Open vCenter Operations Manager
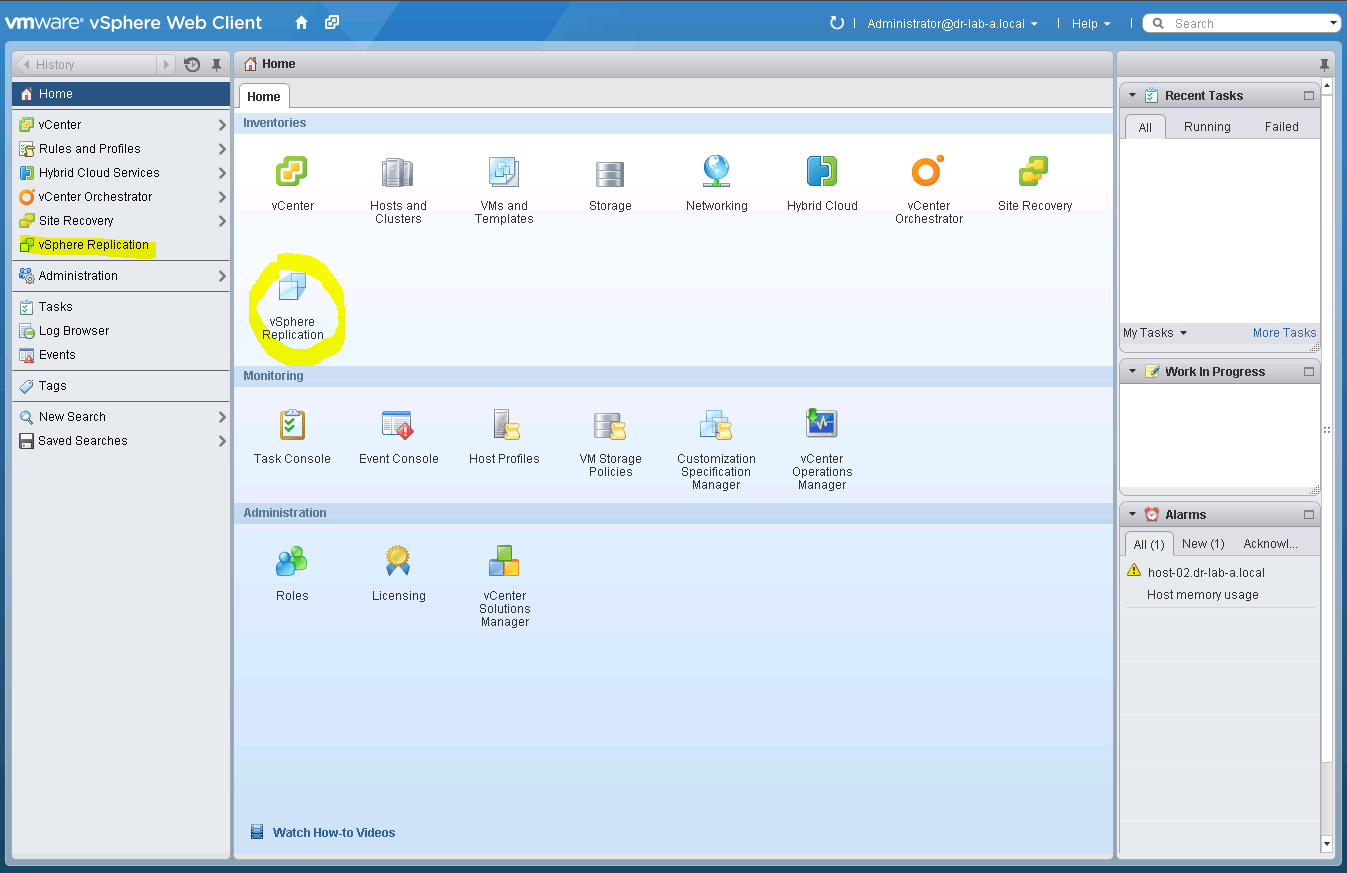 (x=821, y=423)
